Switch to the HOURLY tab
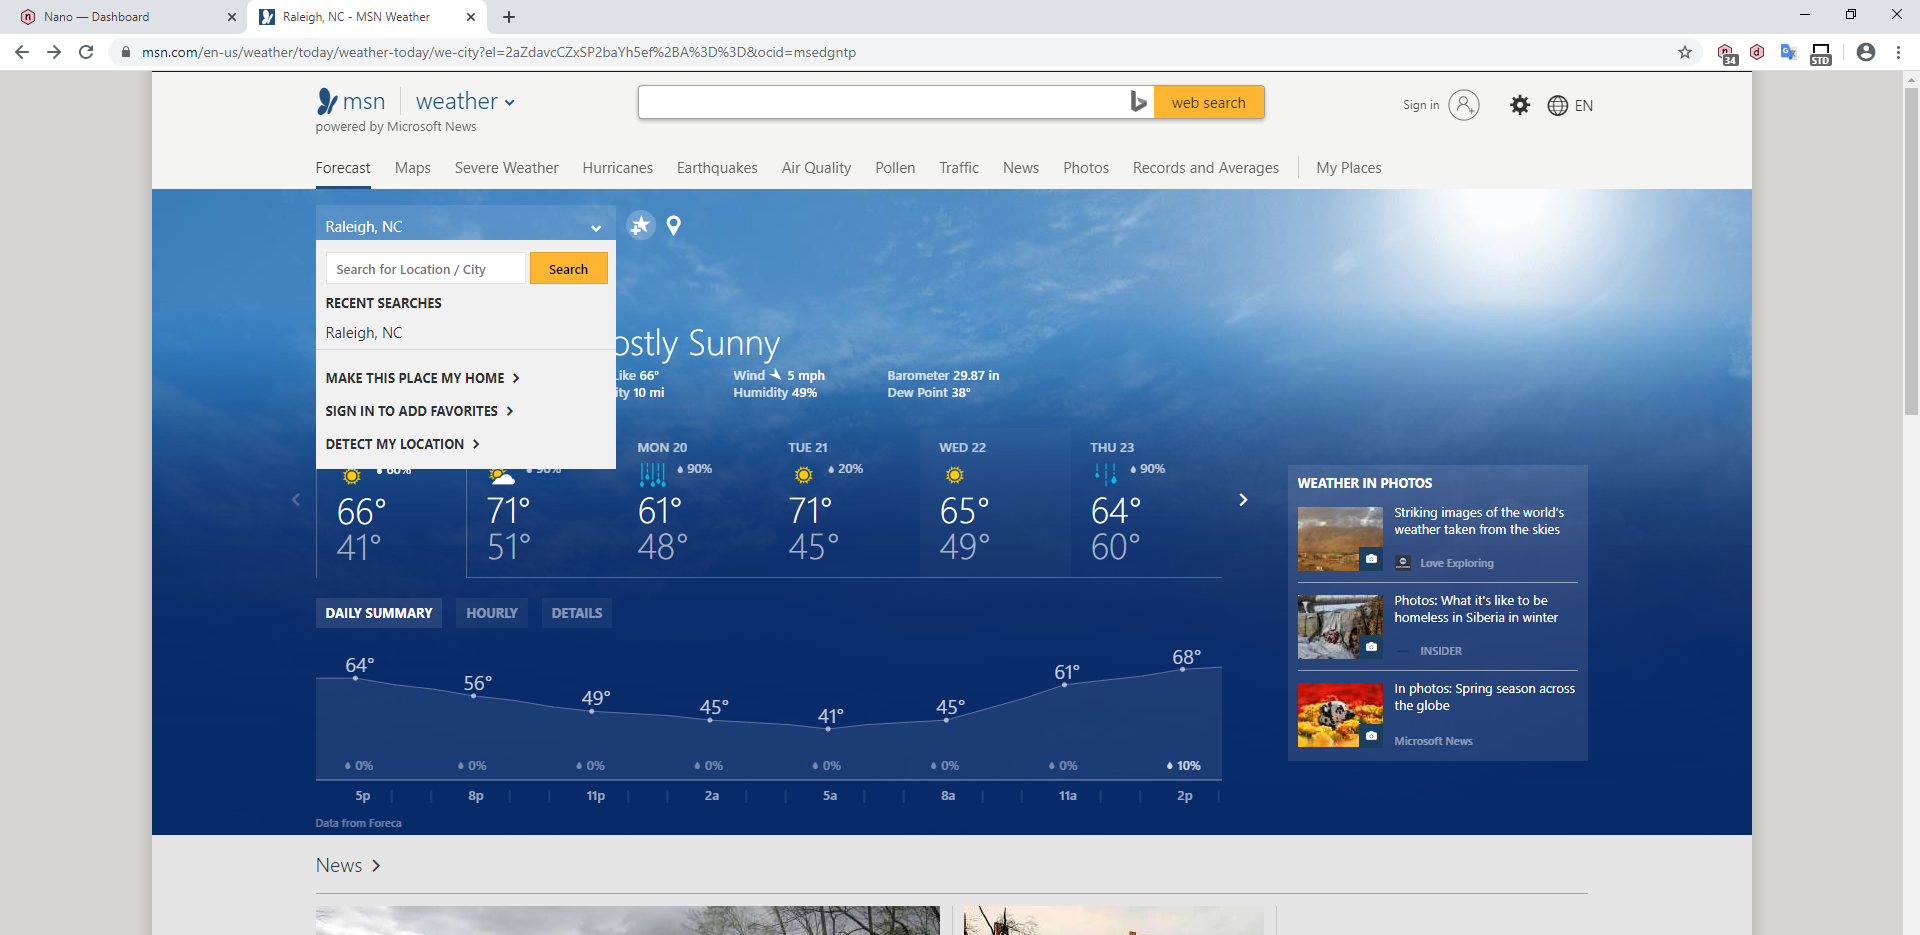The height and width of the screenshot is (935, 1920). [492, 613]
